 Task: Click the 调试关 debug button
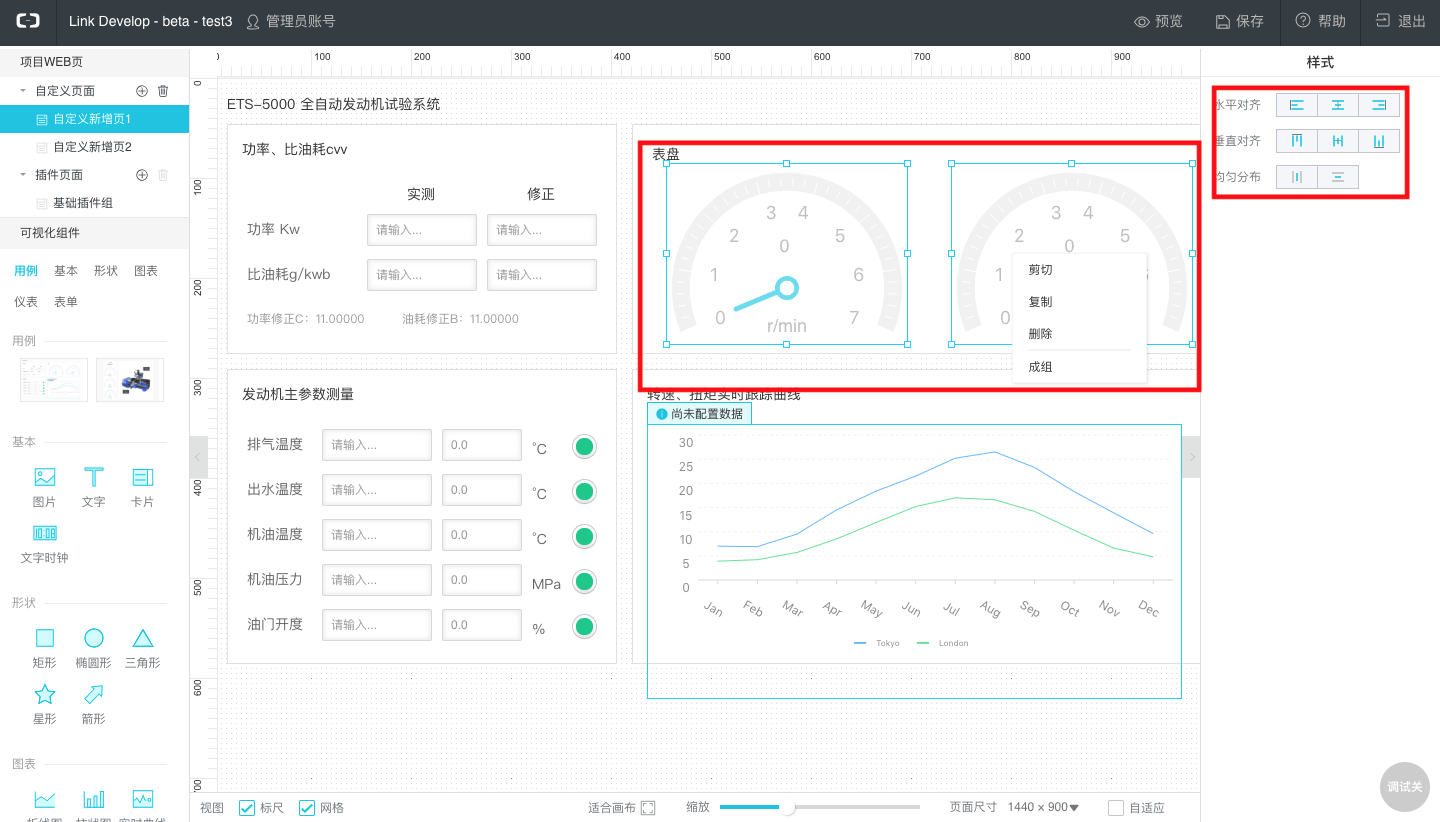1404,787
